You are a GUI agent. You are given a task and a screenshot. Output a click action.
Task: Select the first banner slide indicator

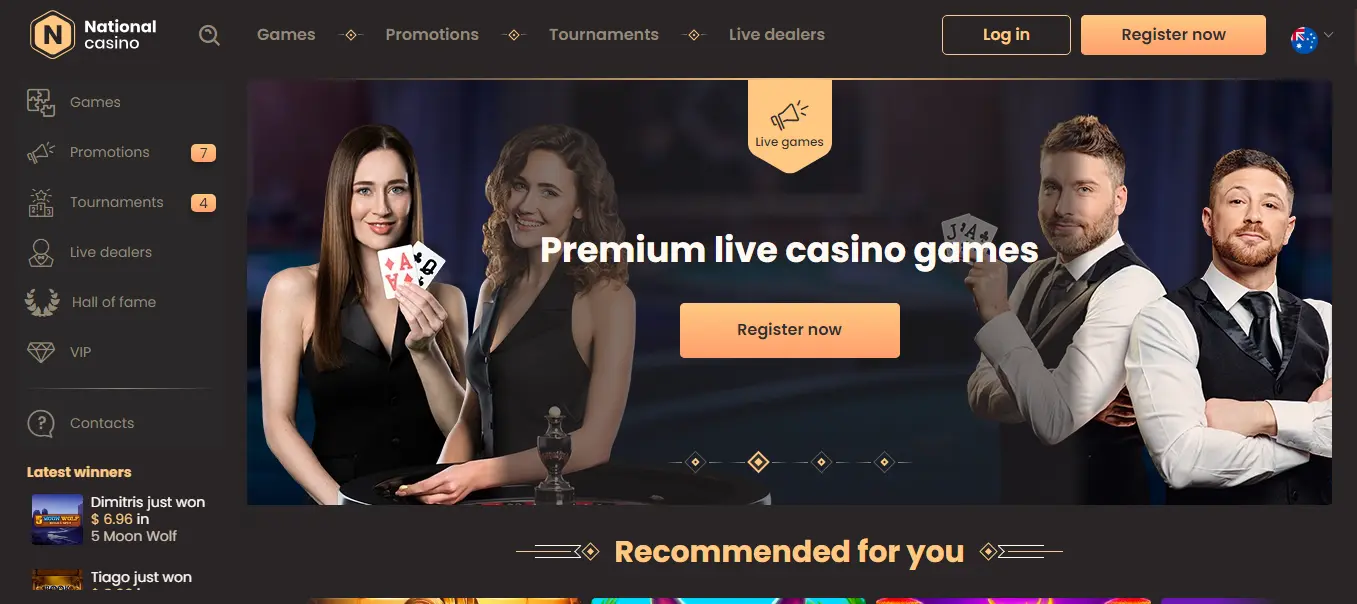click(x=696, y=462)
